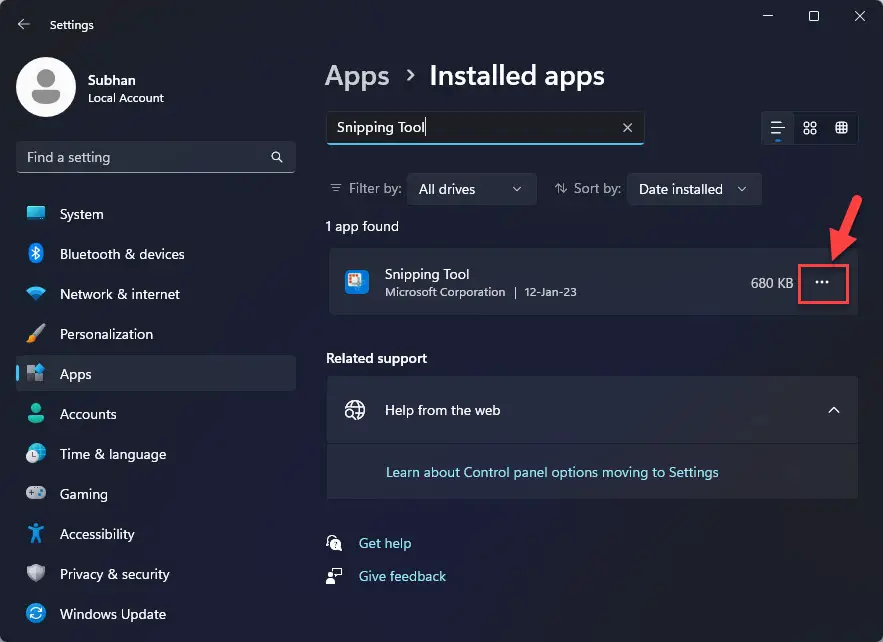Open the Get help link
This screenshot has height=642, width=883.
click(385, 543)
